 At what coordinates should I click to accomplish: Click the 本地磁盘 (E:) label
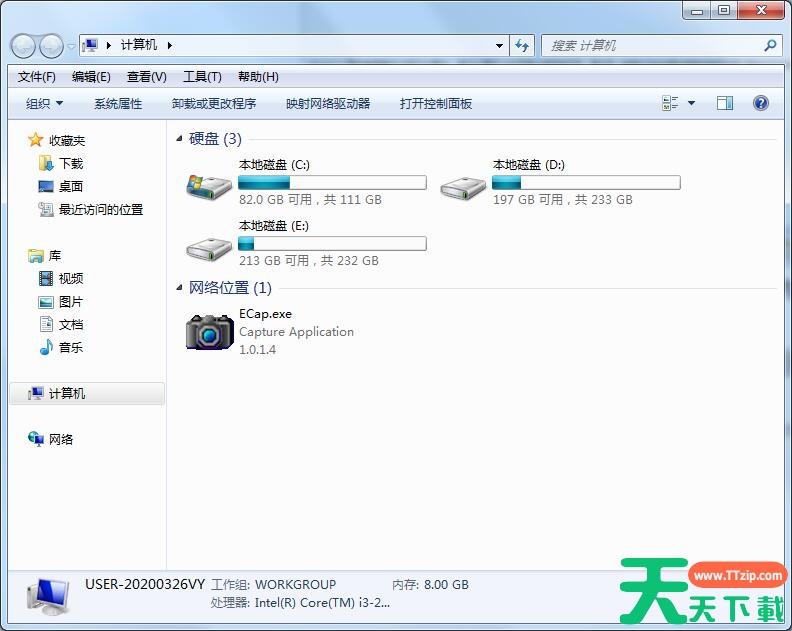pyautogui.click(x=273, y=226)
